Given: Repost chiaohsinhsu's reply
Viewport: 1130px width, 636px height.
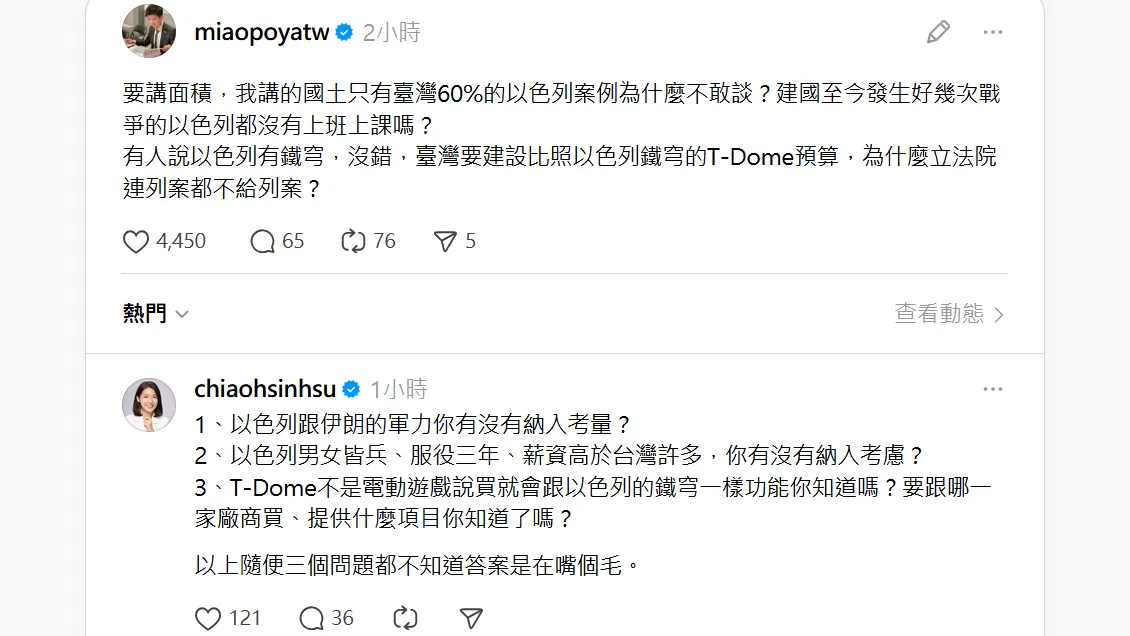Looking at the screenshot, I should point(405,618).
